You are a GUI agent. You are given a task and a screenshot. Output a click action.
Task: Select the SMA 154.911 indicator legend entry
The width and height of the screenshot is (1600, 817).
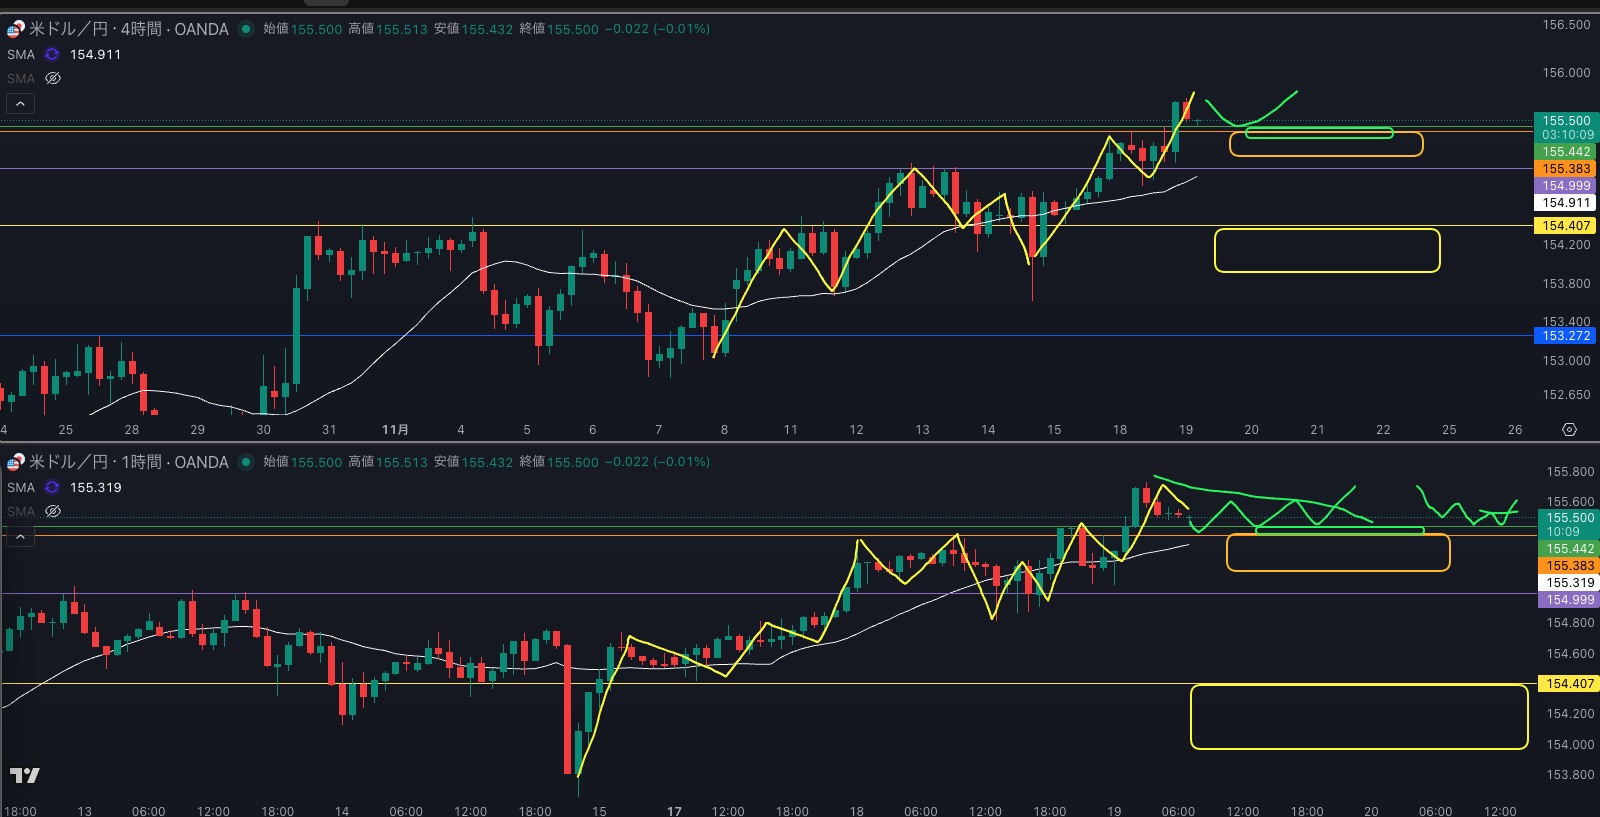21,54
